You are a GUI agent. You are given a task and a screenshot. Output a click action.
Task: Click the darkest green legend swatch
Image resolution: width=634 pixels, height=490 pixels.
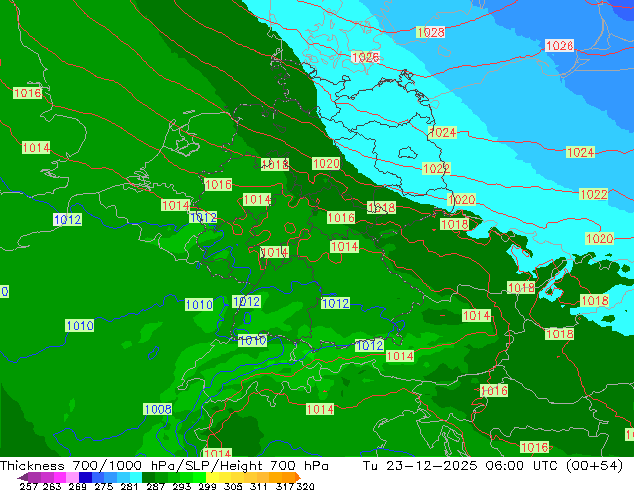click(x=148, y=477)
